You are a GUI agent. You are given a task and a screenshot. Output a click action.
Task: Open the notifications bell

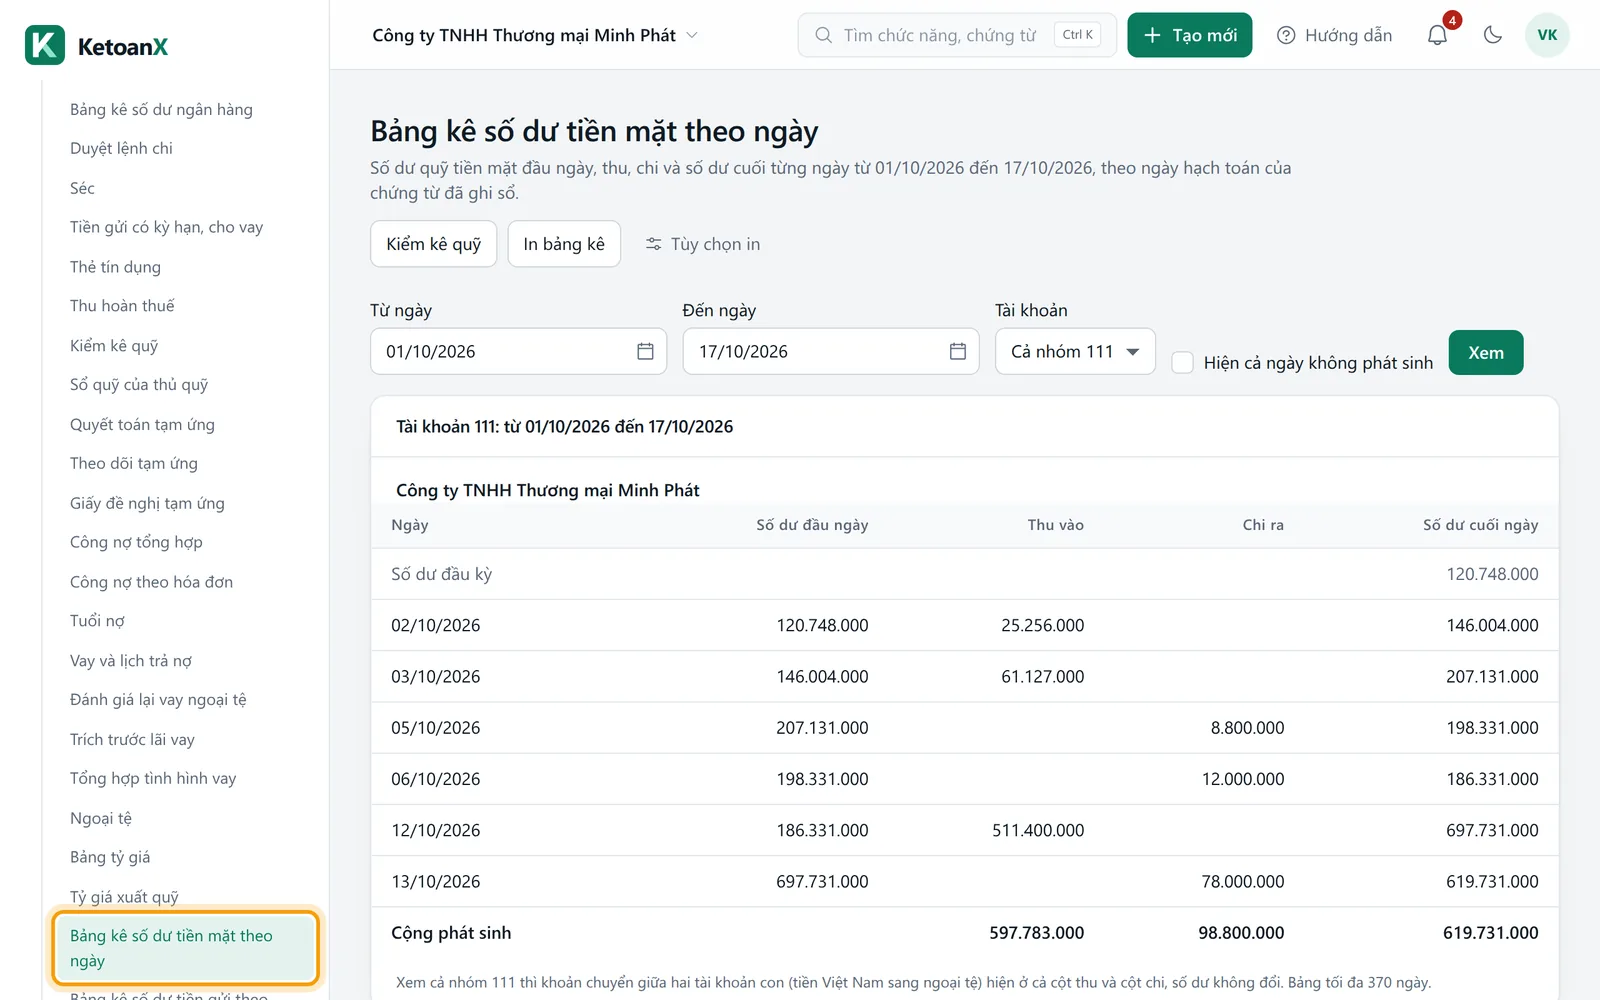(1437, 35)
